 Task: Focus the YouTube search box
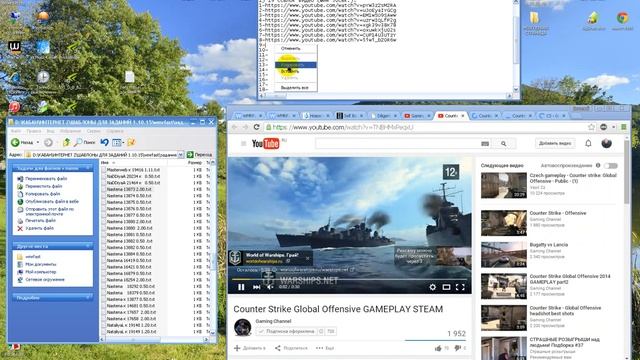coord(398,144)
